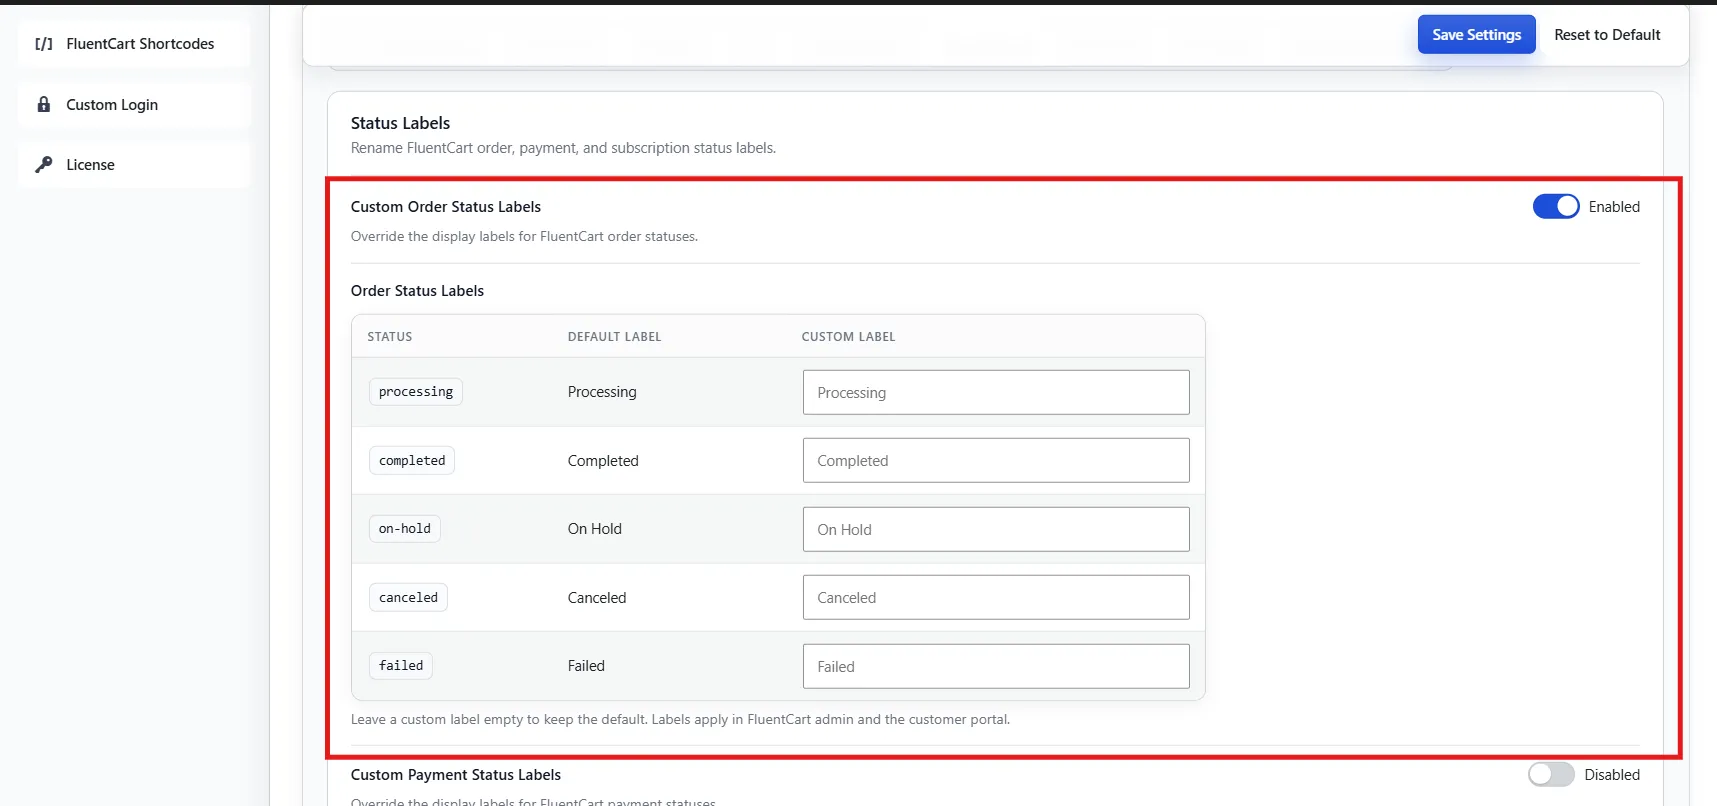Open the Custom Login menu item
Image resolution: width=1717 pixels, height=806 pixels.
134,104
